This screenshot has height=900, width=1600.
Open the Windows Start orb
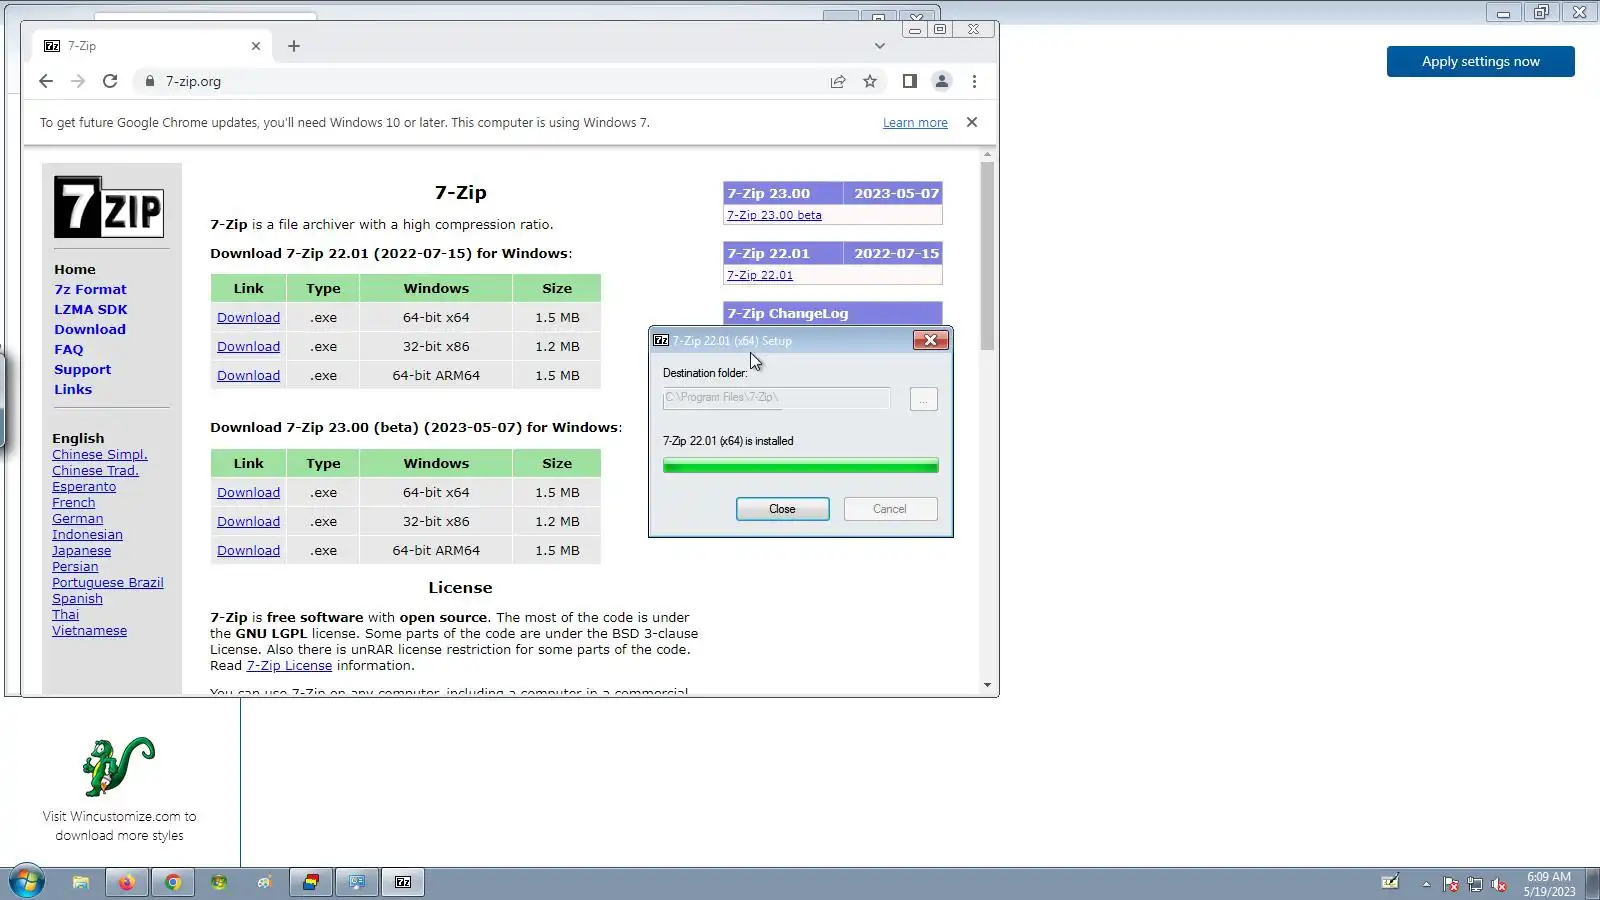click(x=27, y=882)
